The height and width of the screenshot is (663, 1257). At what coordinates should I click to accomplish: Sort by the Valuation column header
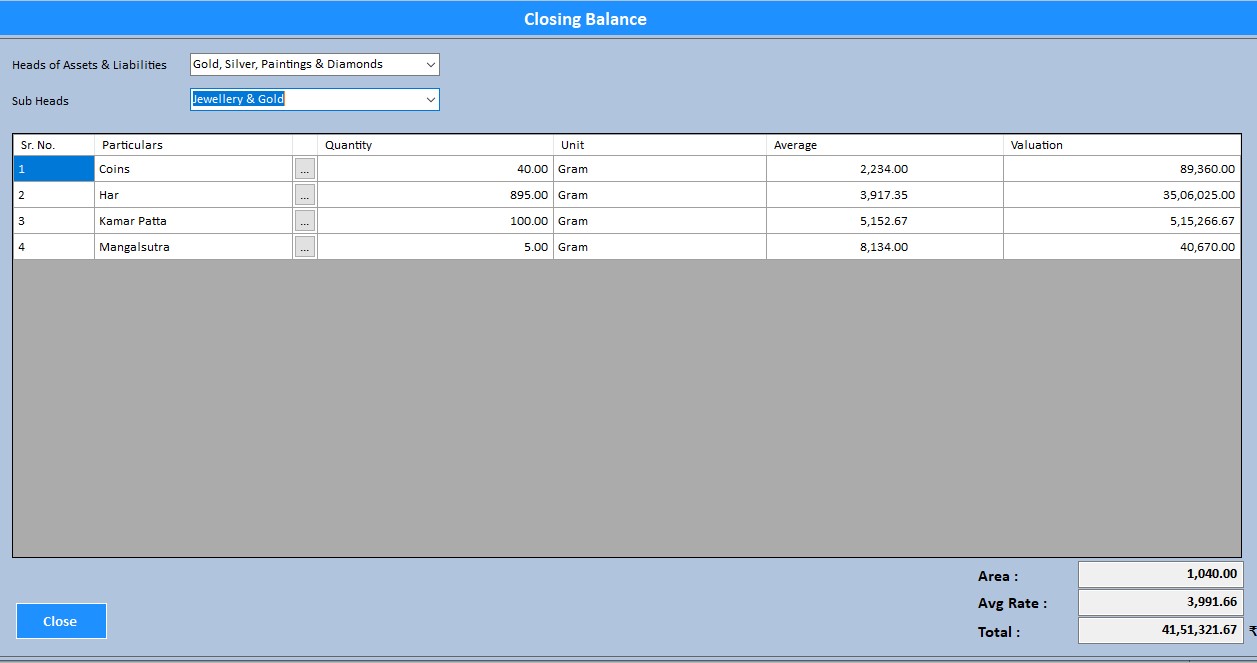(1122, 145)
